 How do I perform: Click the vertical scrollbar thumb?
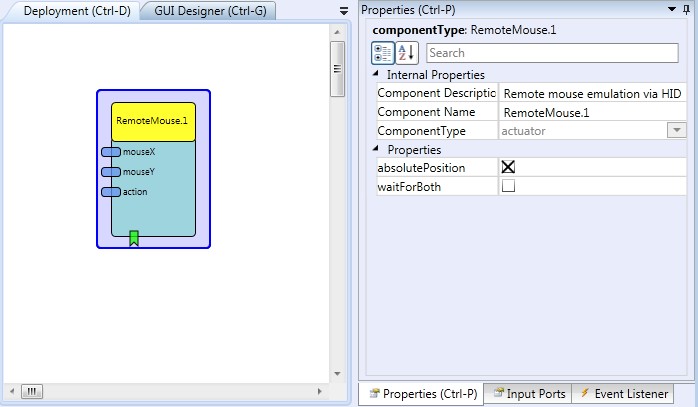tap(337, 69)
